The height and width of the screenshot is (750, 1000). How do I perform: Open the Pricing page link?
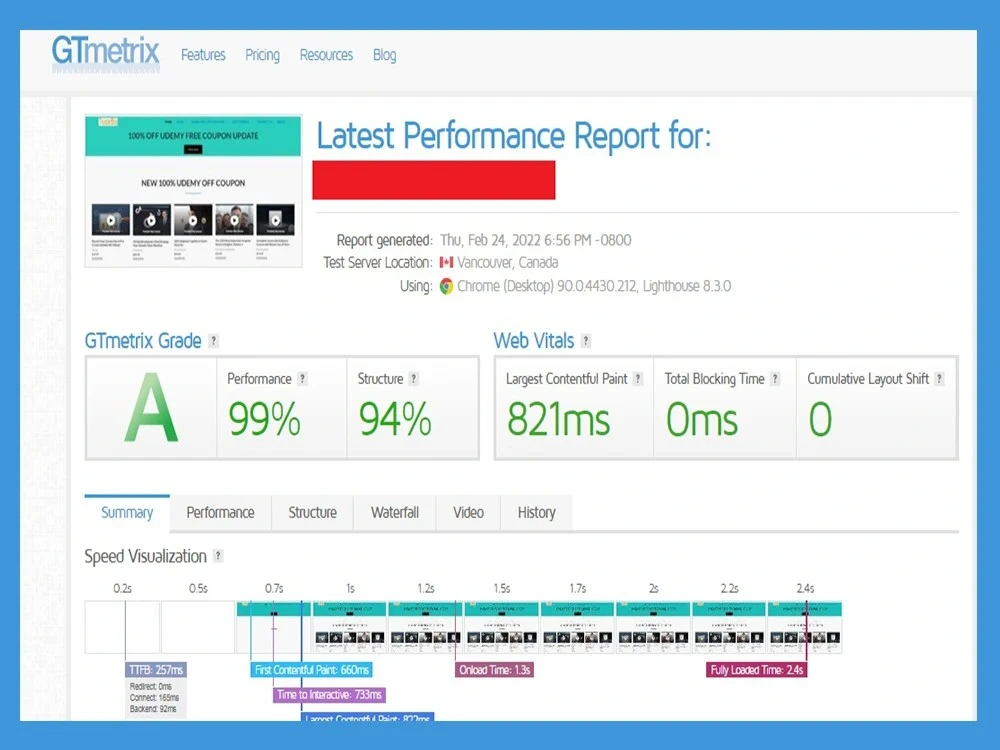tap(262, 55)
